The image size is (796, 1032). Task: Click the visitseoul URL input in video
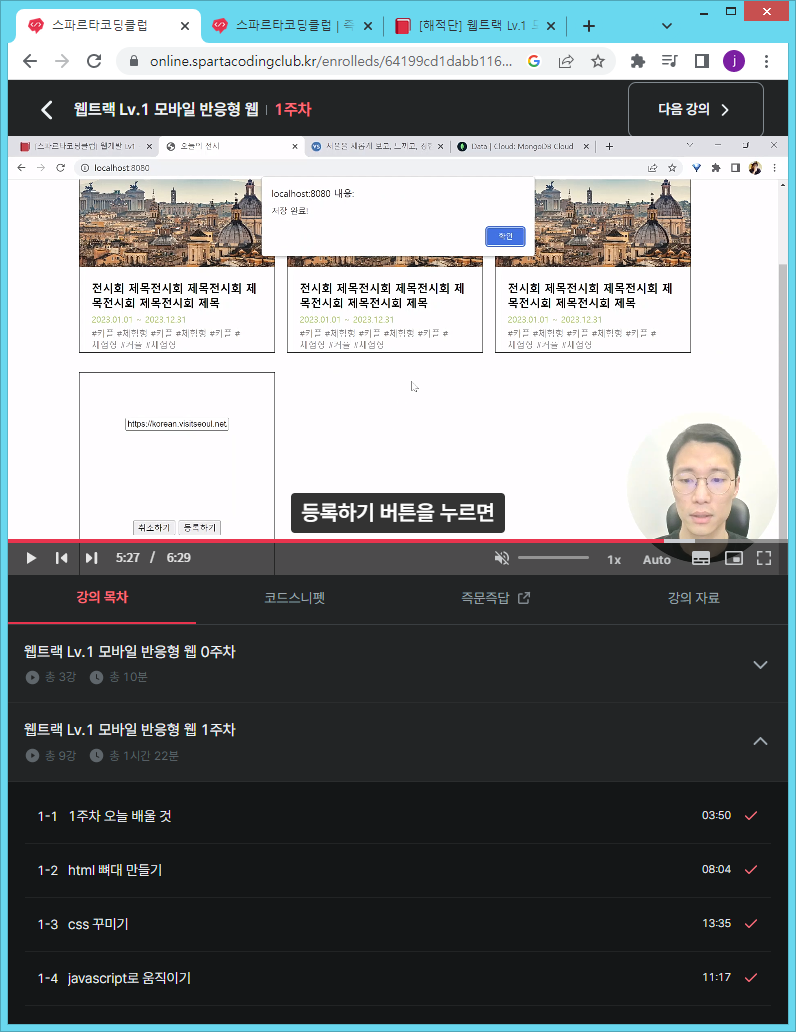pyautogui.click(x=176, y=424)
